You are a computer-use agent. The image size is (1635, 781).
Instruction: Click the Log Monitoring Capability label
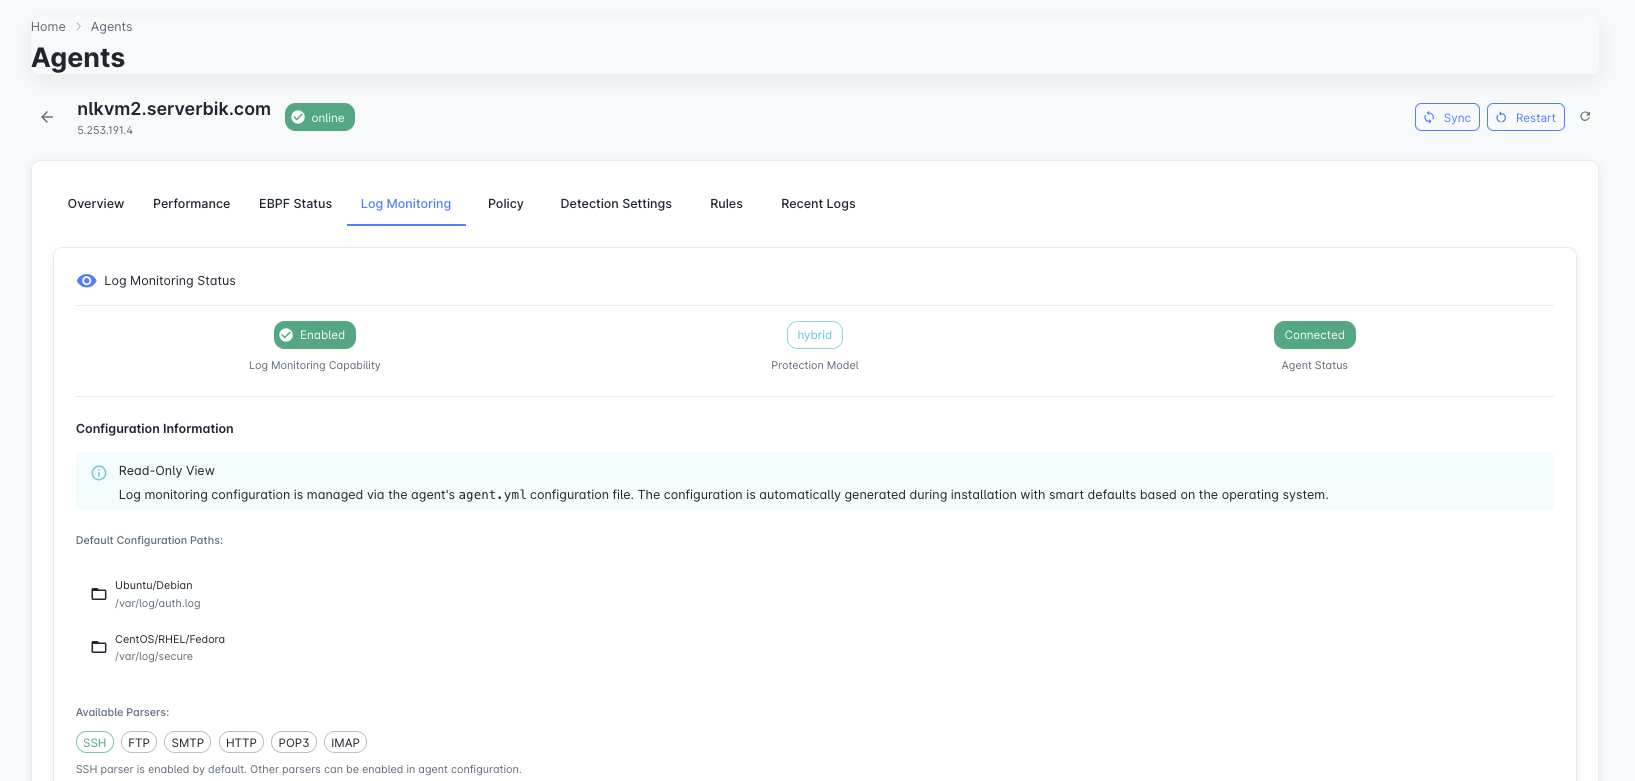click(x=315, y=366)
